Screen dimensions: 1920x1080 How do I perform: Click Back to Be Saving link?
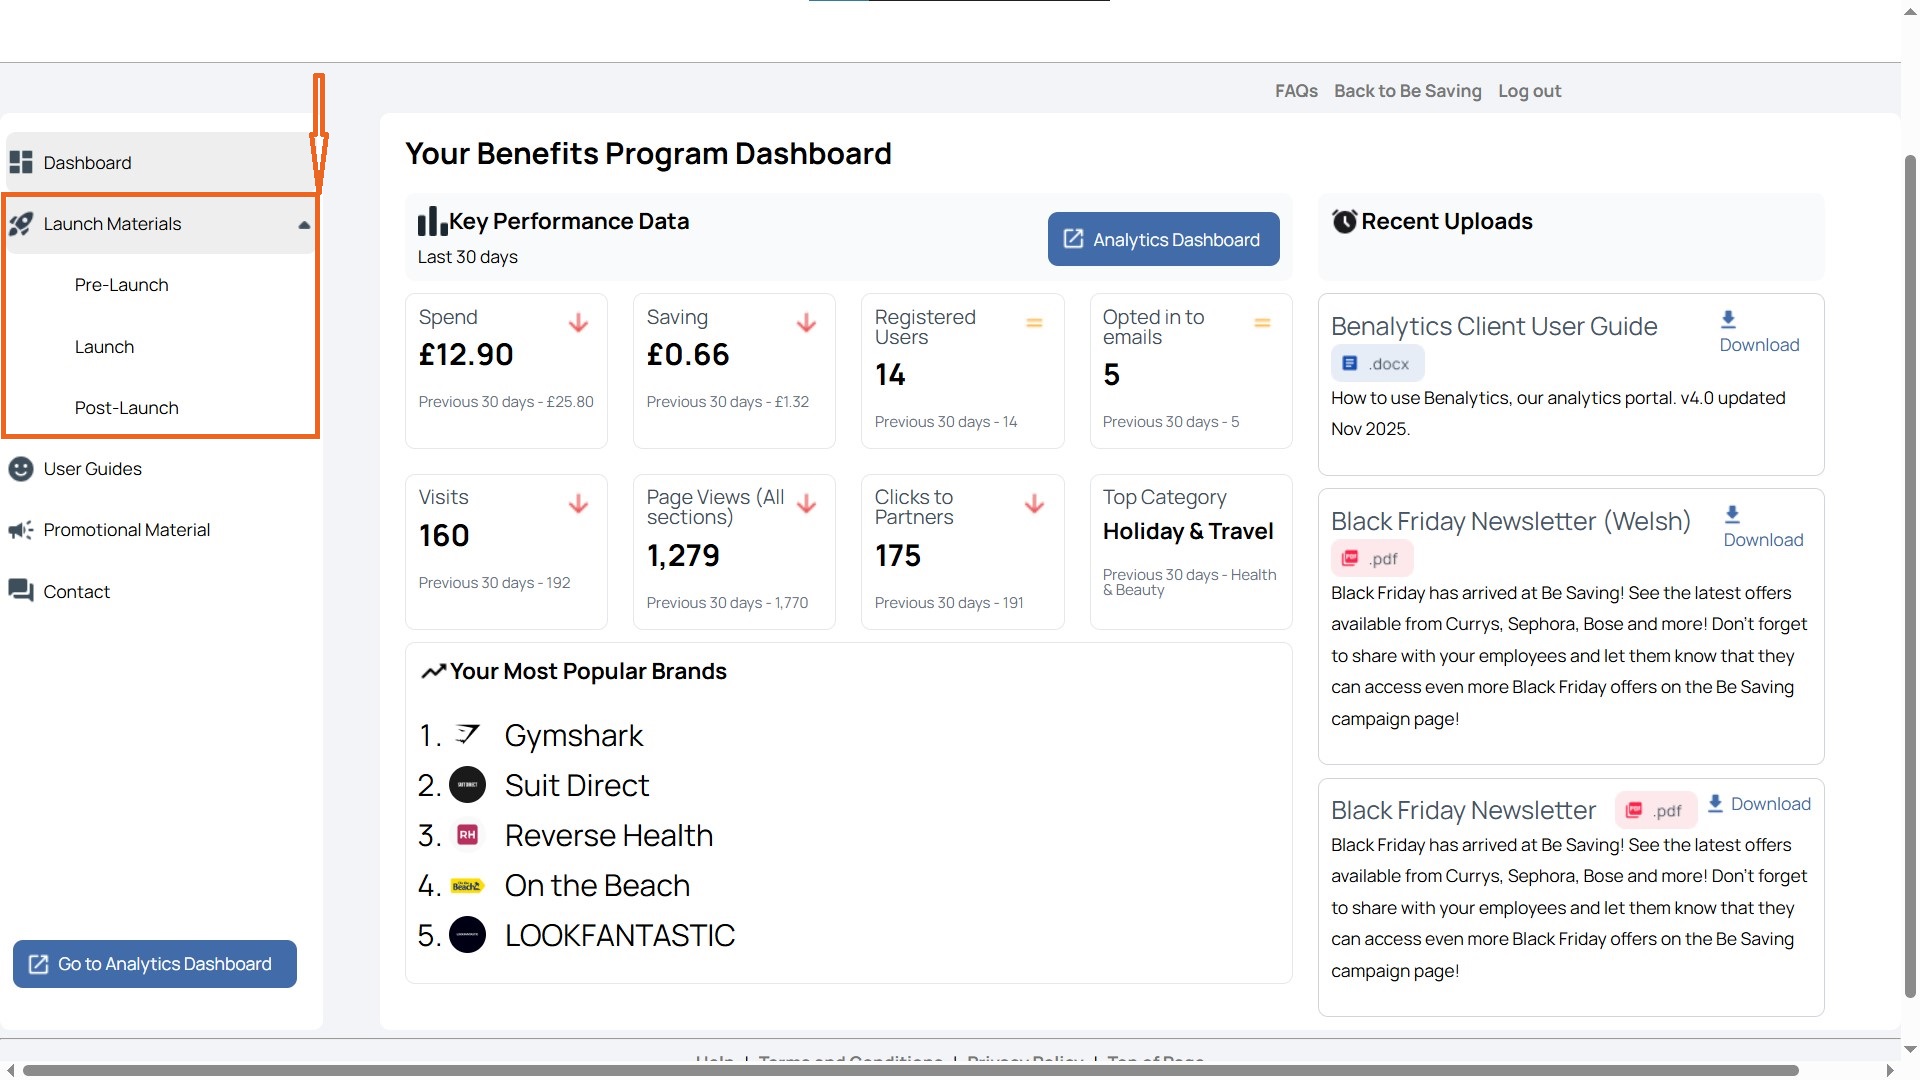1408,91
